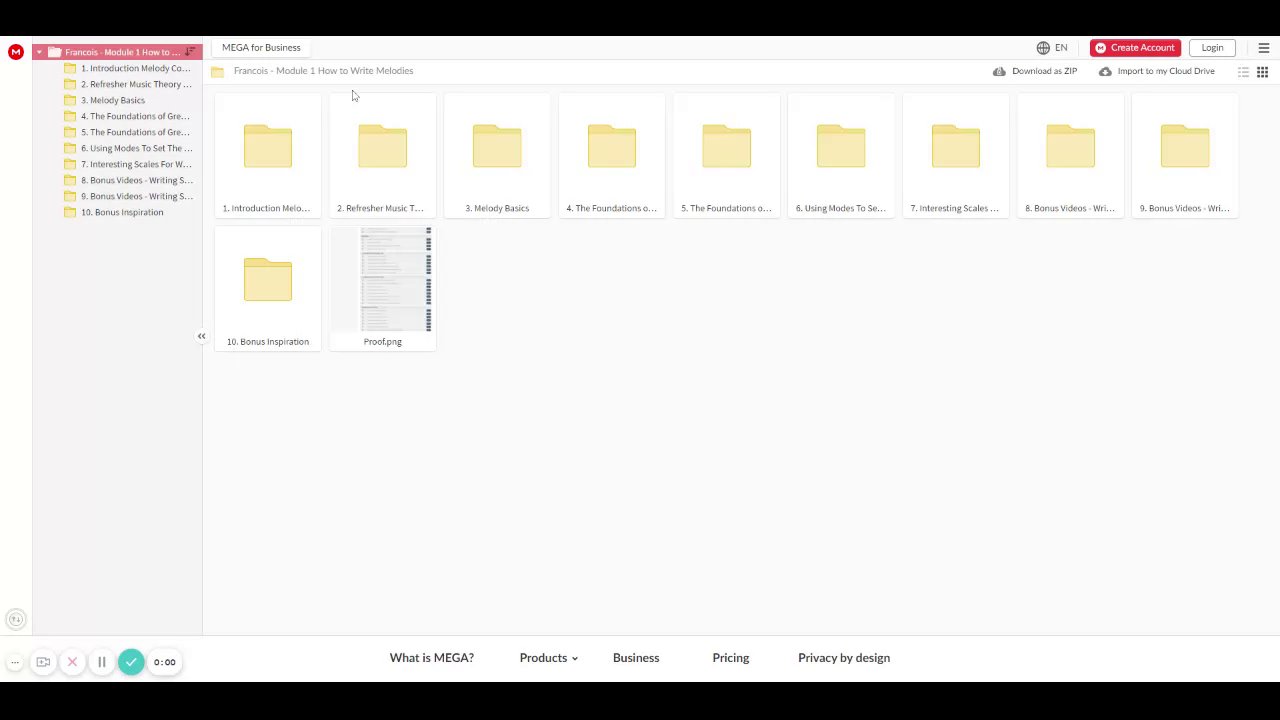The image size is (1280, 720).
Task: Select folder tile '6. Using Modes To Se...' in grid
Action: click(x=841, y=155)
